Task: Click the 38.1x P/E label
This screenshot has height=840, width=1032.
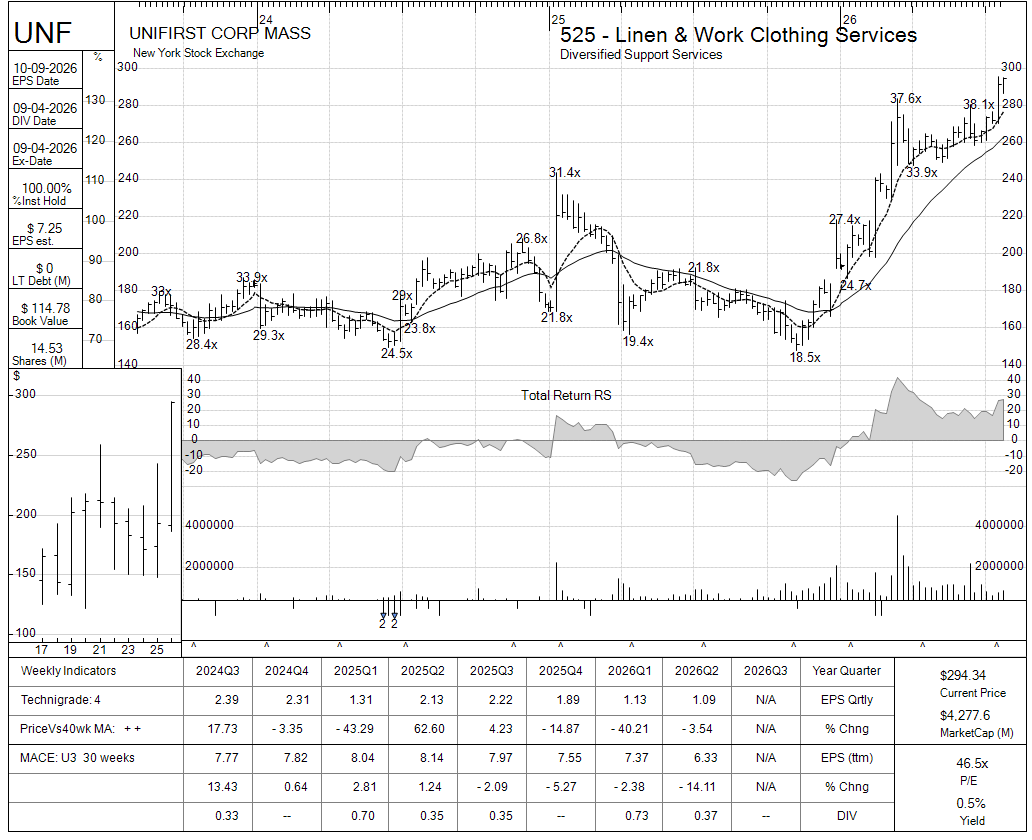Action: click(x=979, y=105)
